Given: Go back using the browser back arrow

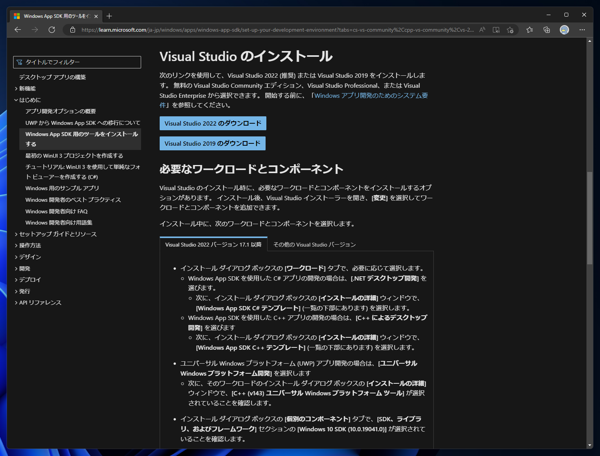Looking at the screenshot, I should coord(18,30).
